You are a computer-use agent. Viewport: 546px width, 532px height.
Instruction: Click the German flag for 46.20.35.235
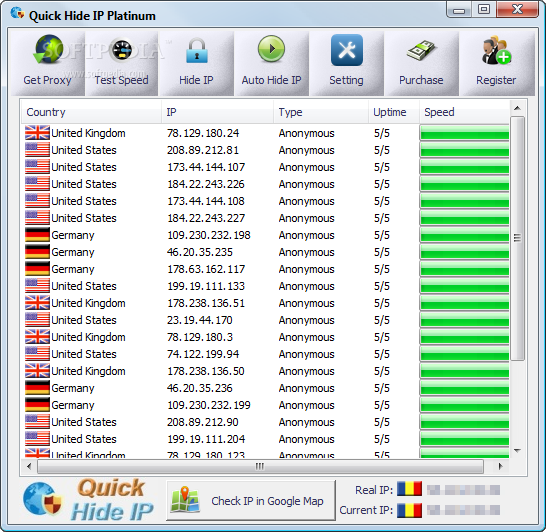[37, 252]
